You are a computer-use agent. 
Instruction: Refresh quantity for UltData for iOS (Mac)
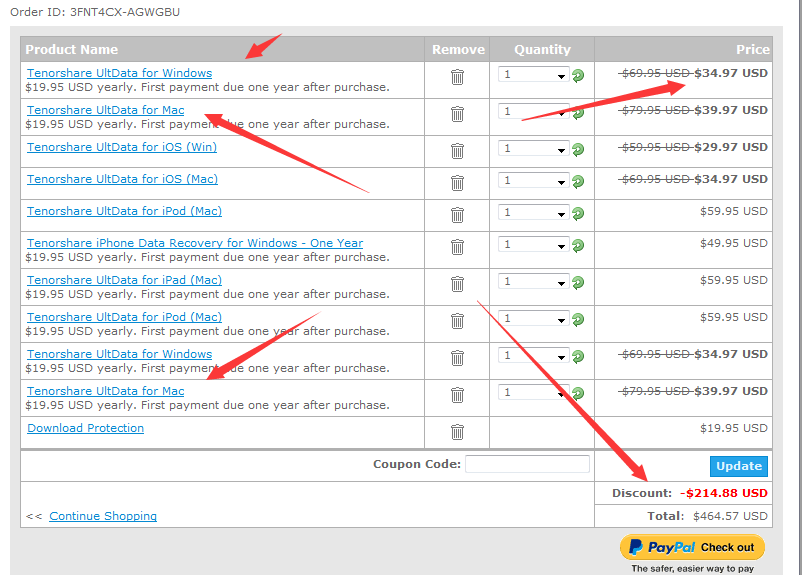pyautogui.click(x=578, y=182)
